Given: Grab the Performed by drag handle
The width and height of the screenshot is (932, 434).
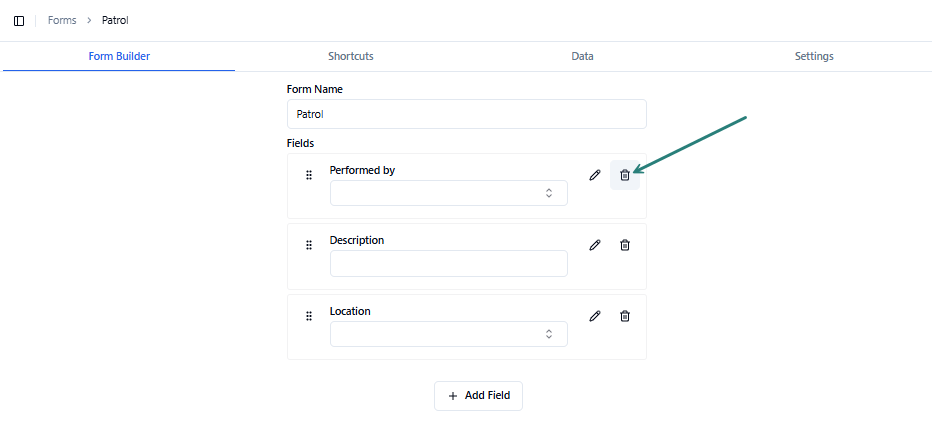Looking at the screenshot, I should pyautogui.click(x=309, y=175).
